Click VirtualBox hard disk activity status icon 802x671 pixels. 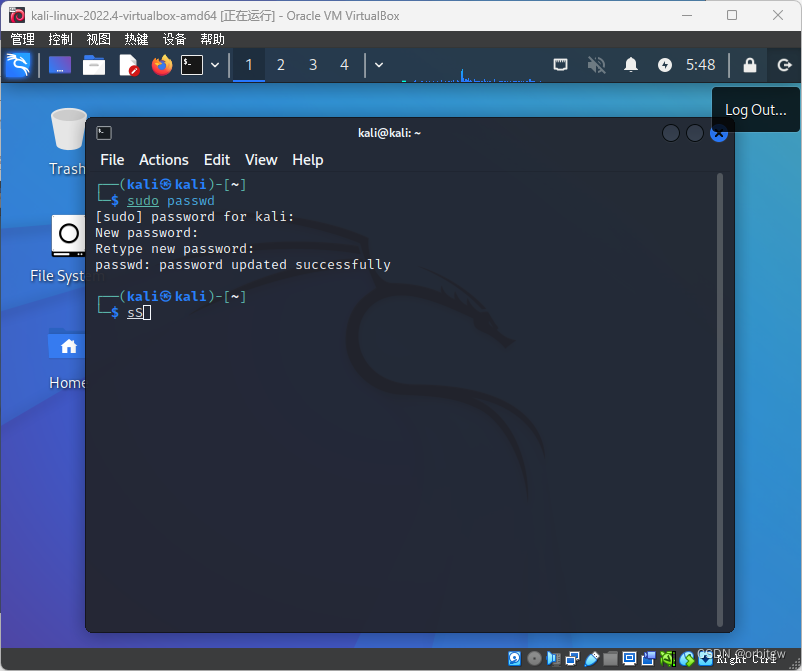[x=515, y=658]
